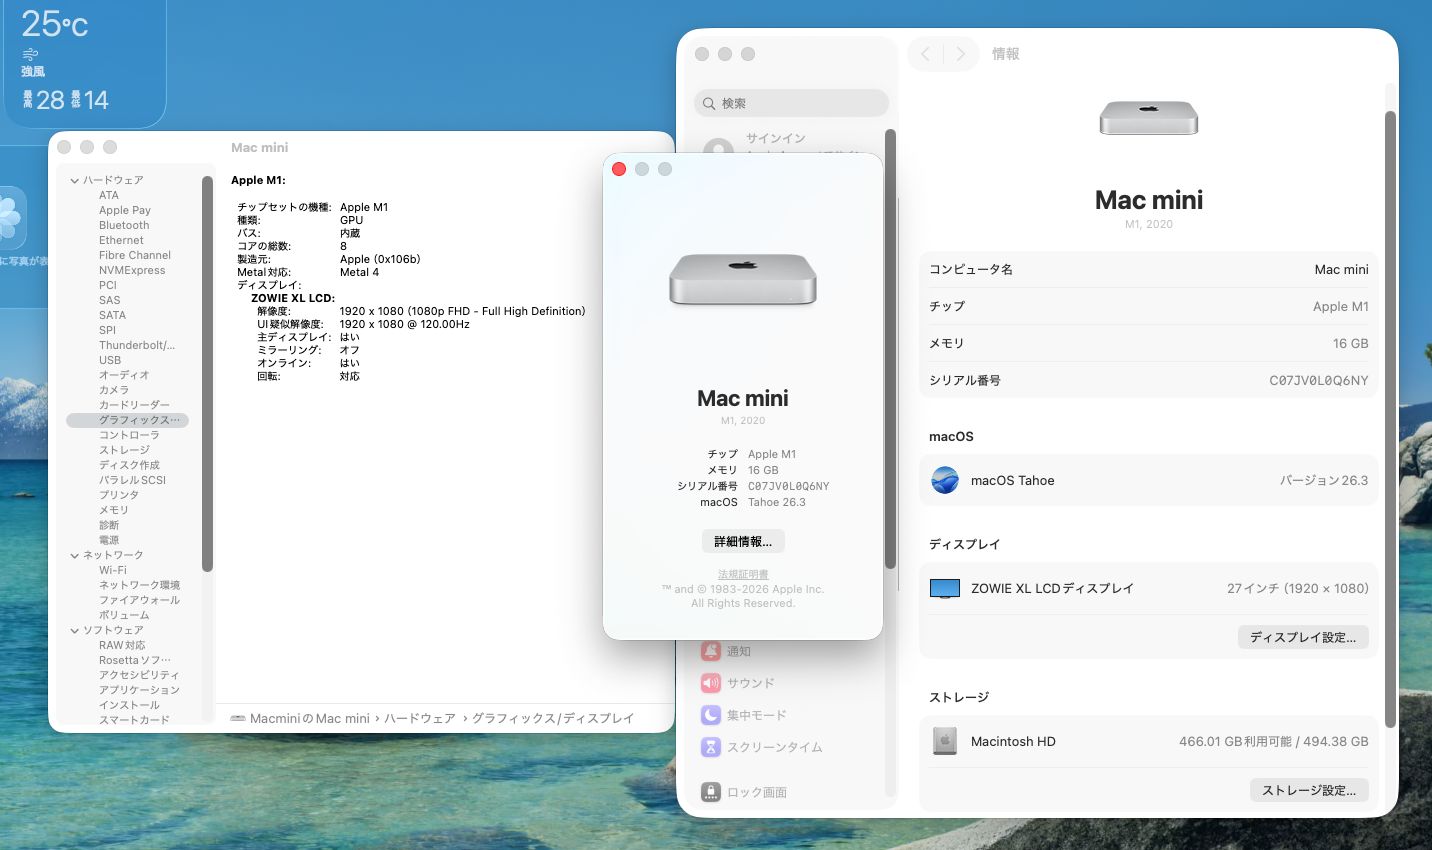
Task: Select PCI in hardware list
Action: (108, 285)
